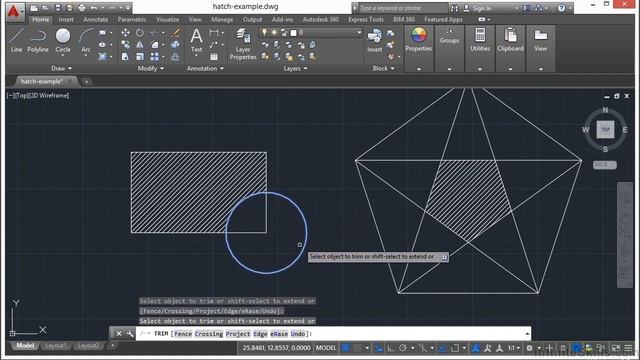The image size is (640, 360).
Task: Open the Annotate ribbon tab
Action: tap(96, 19)
